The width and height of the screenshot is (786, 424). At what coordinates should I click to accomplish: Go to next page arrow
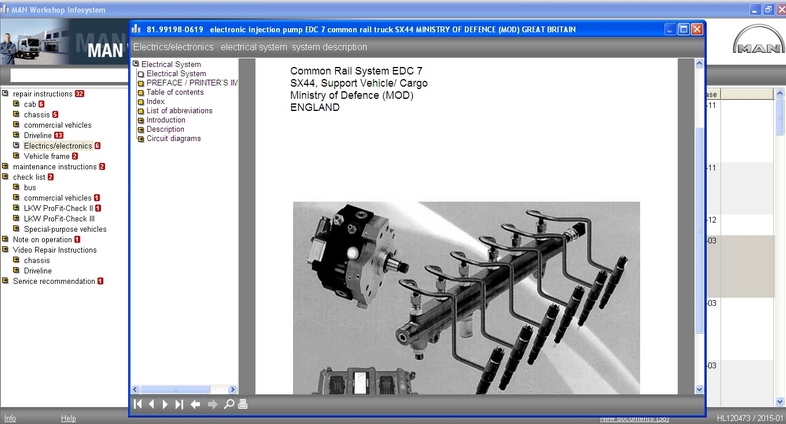pyautogui.click(x=165, y=404)
